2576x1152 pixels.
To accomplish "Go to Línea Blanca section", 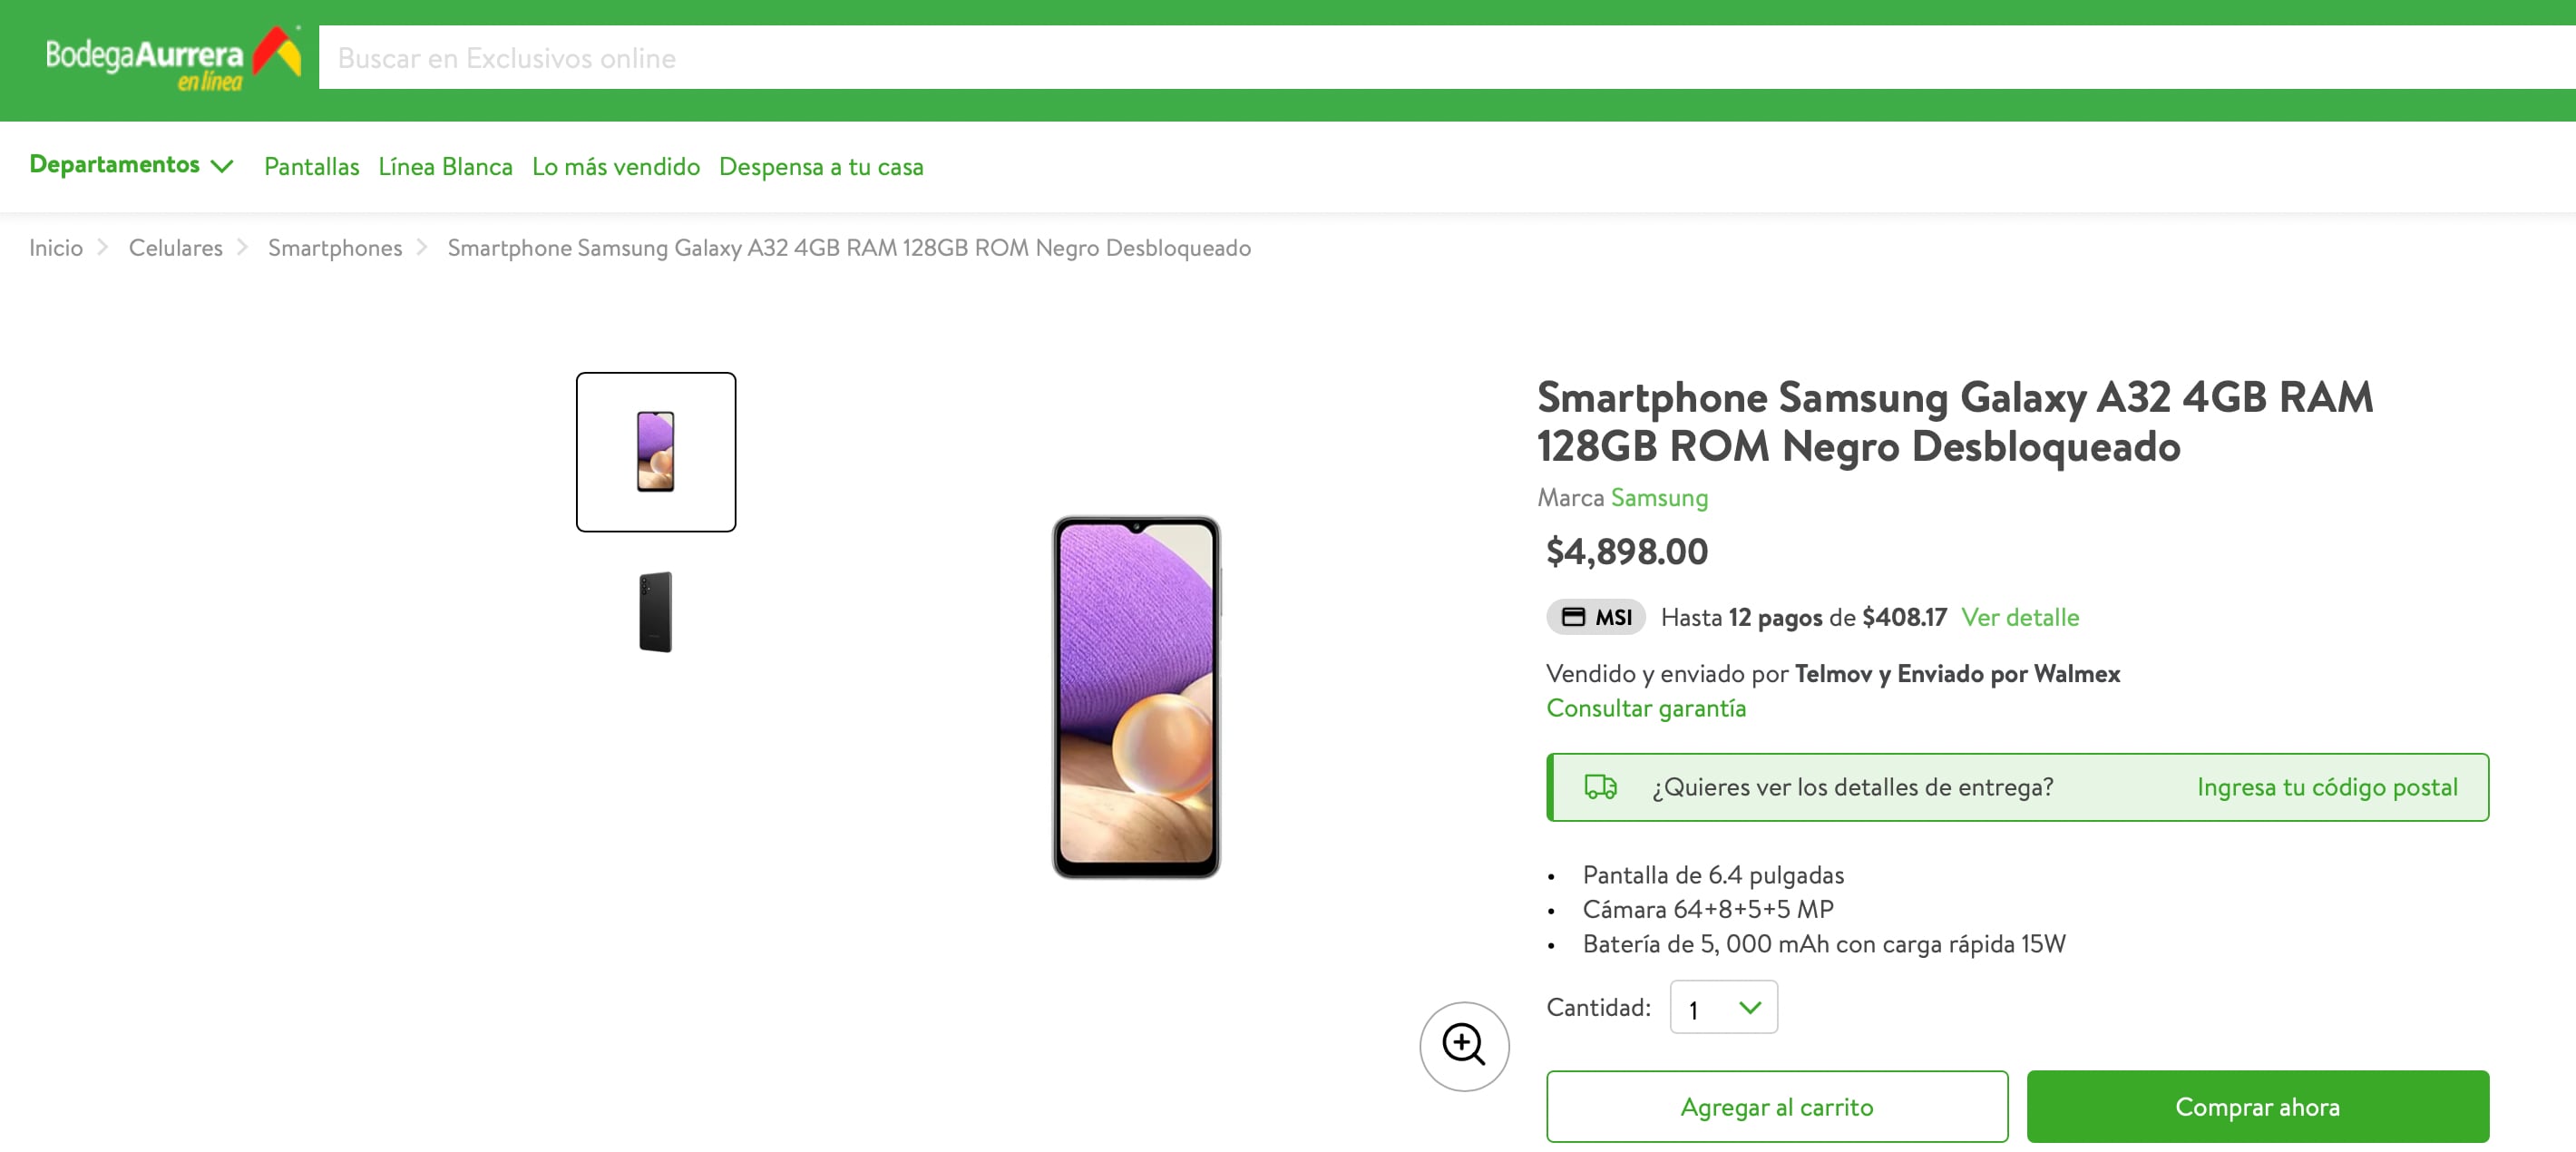I will point(445,167).
